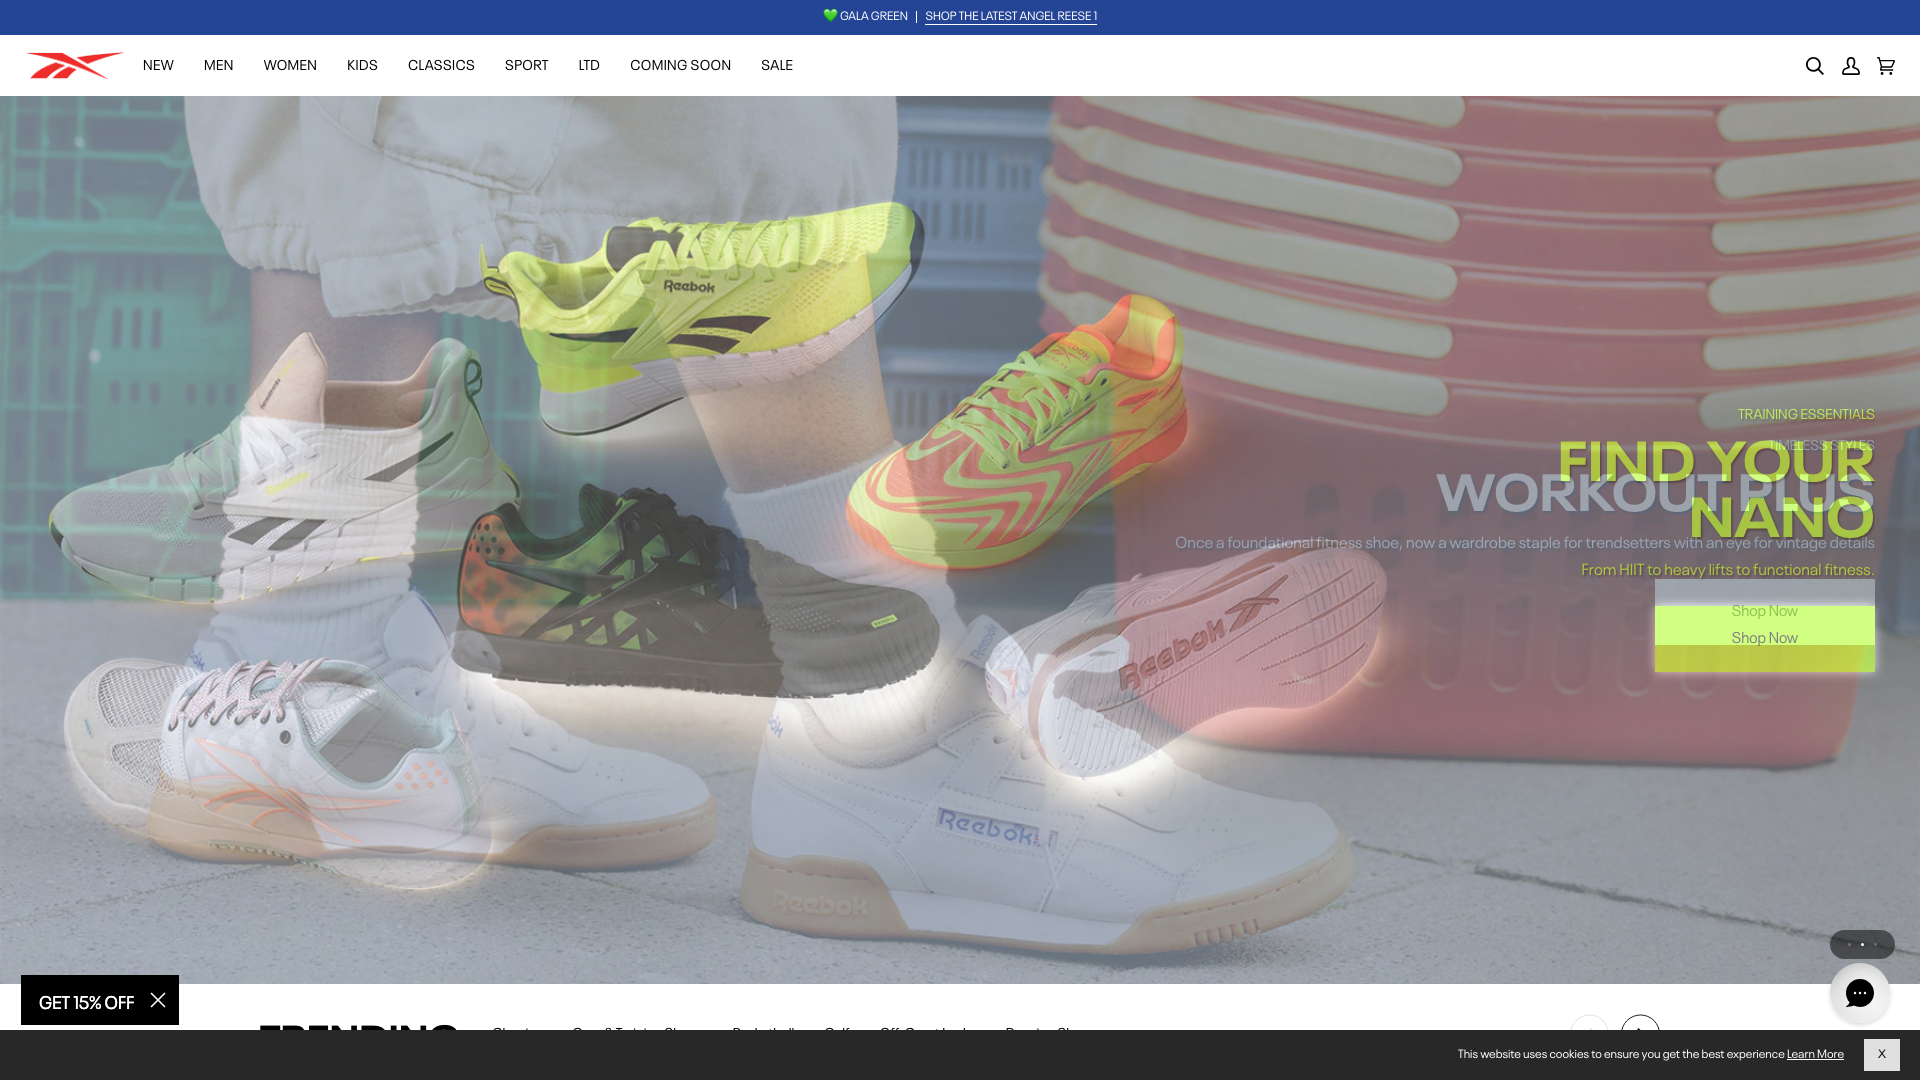Image resolution: width=1920 pixels, height=1080 pixels.
Task: Dismiss the cookie notice with the X button
Action: (x=1881, y=1054)
